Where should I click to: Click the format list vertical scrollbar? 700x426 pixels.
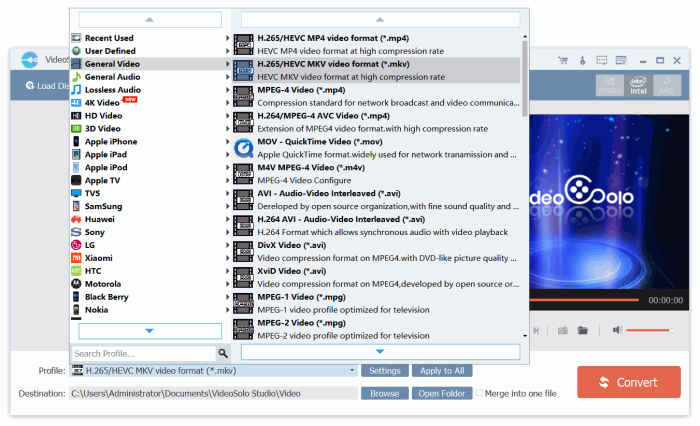(x=525, y=78)
